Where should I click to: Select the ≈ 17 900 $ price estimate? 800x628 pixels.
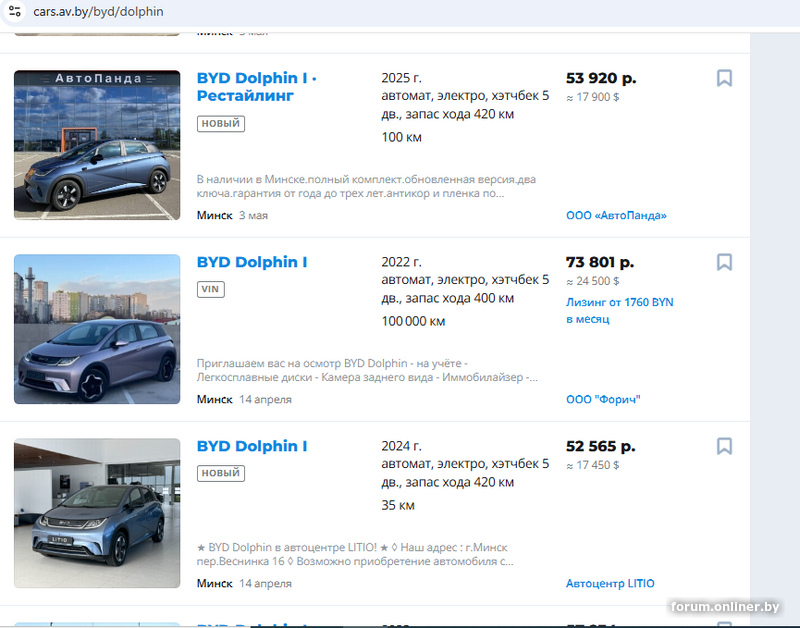592,97
